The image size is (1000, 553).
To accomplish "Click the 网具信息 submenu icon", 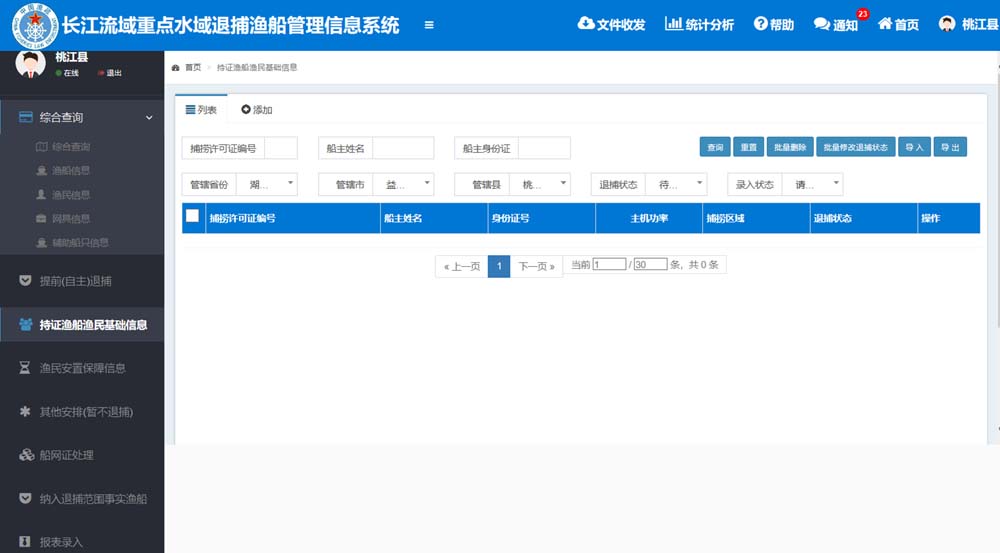I will [x=41, y=219].
